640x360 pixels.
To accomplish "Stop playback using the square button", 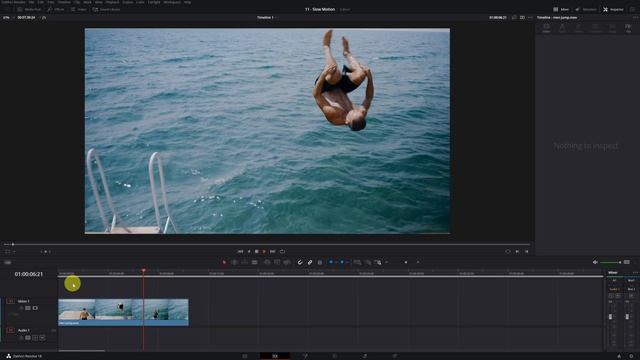I will click(x=257, y=251).
